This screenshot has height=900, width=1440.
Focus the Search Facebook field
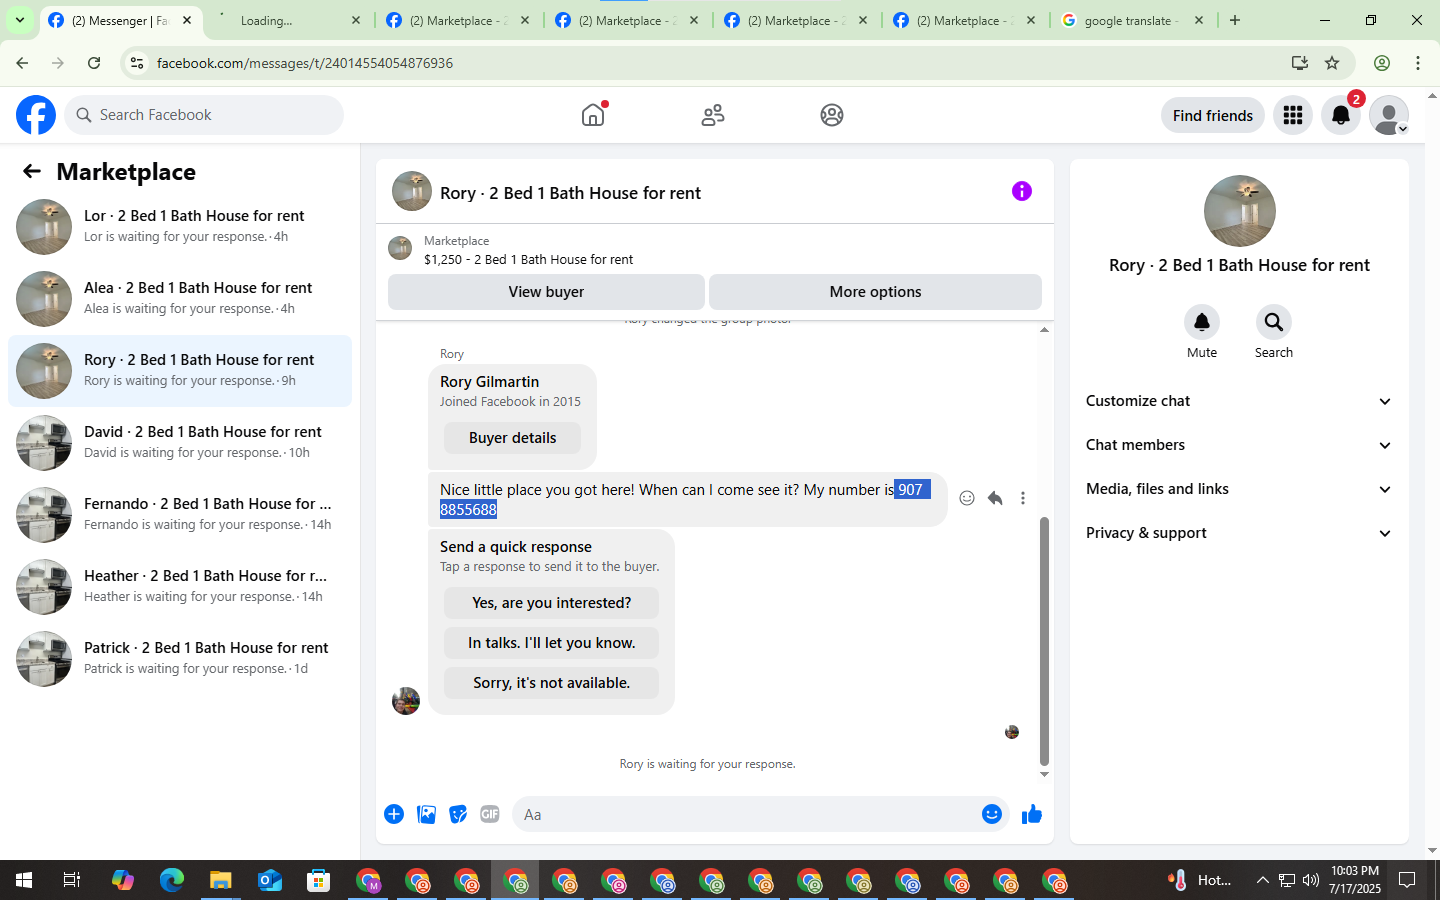204,115
